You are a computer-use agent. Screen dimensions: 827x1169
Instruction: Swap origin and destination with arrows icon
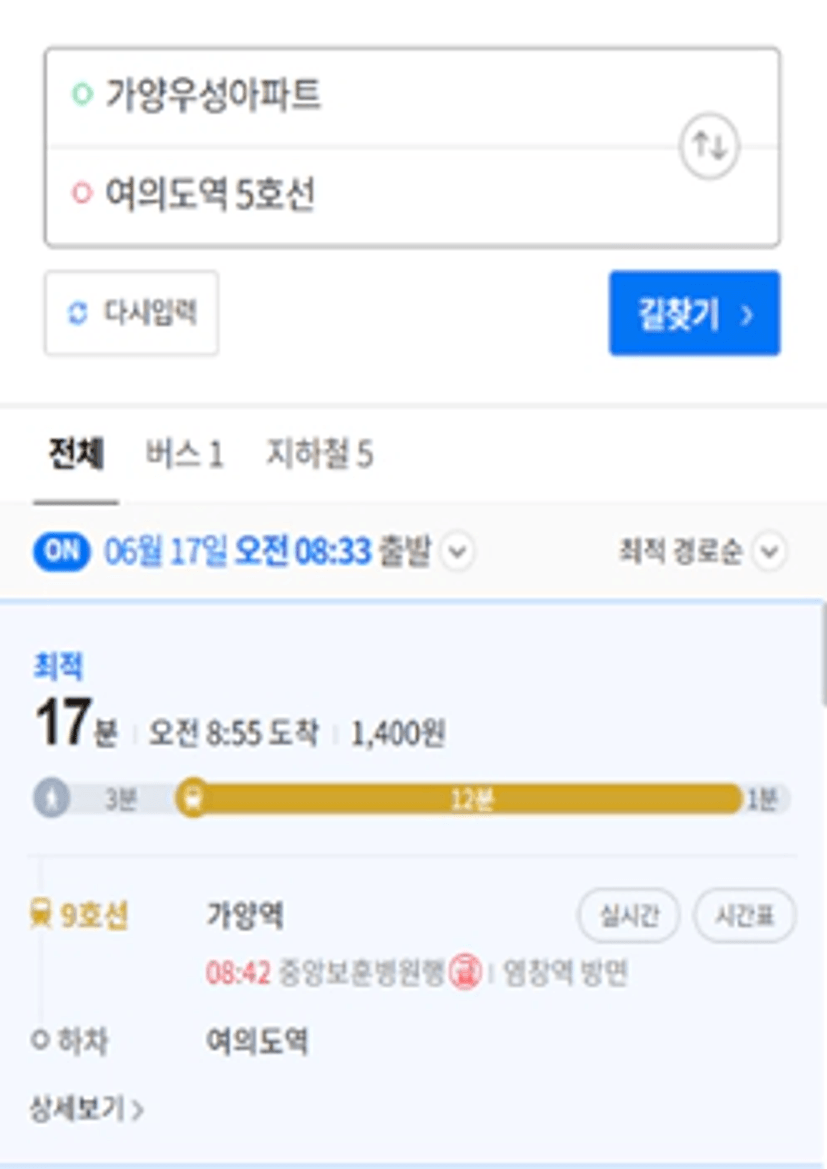coord(708,146)
